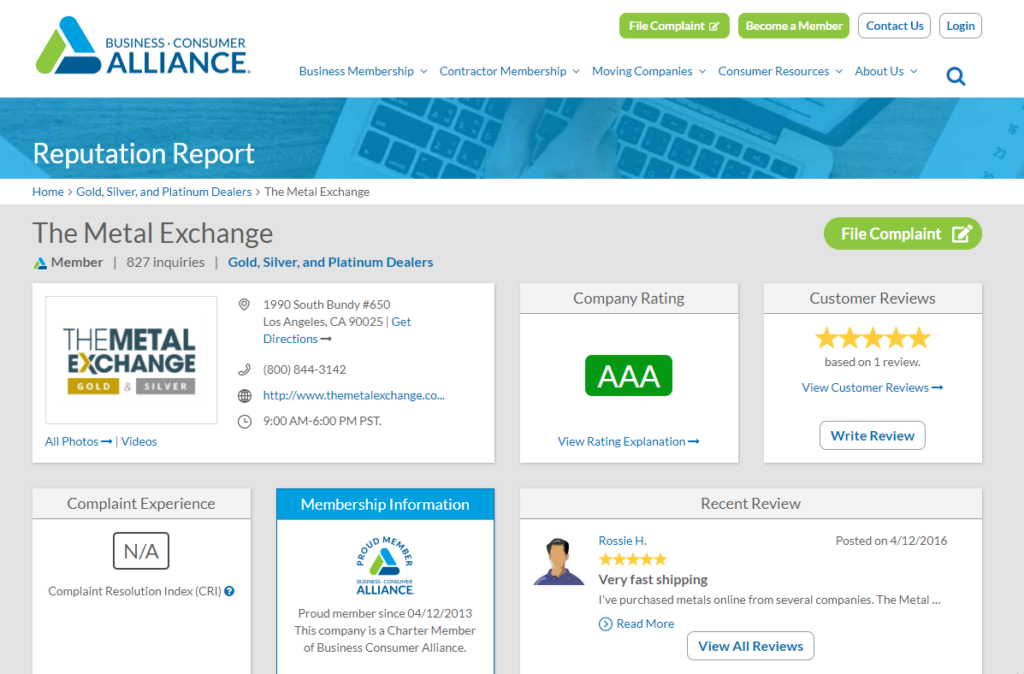This screenshot has height=674, width=1024.
Task: Click the Customer Reviews panel header
Action: click(872, 298)
